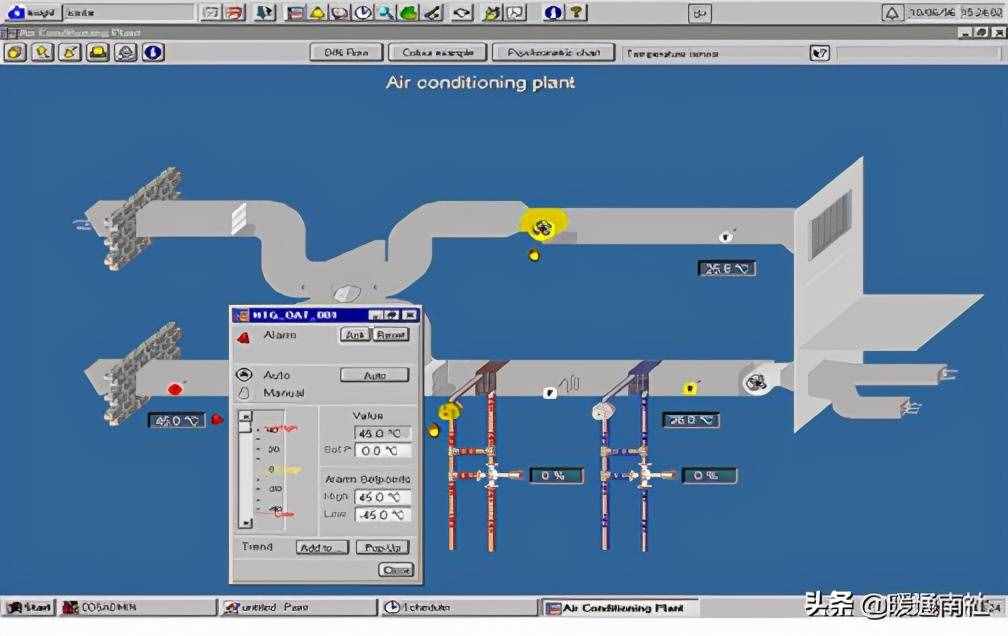
Task: Click the heating valve 0 % readout
Action: click(x=556, y=475)
